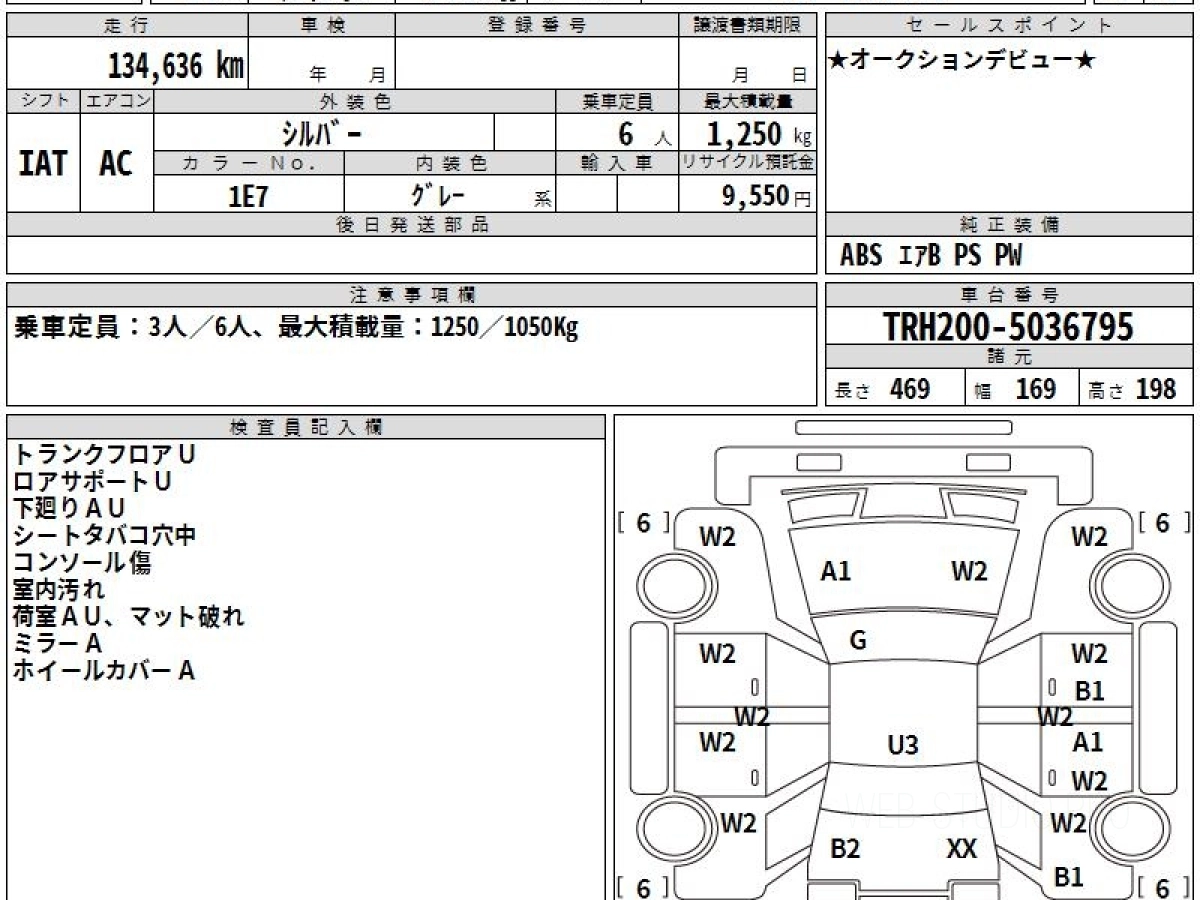
Task: Click the ★オークションデビュー★ sales point text
Action: [x=962, y=61]
